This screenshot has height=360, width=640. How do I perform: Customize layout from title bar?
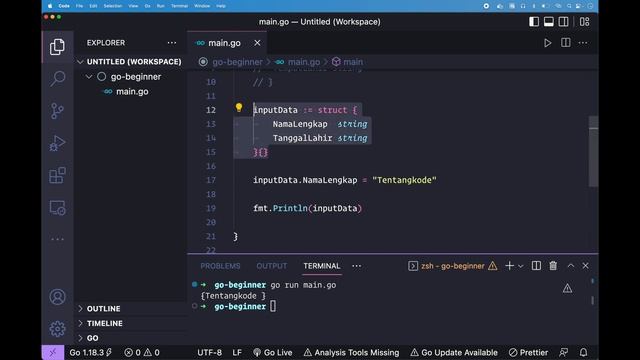(x=584, y=22)
